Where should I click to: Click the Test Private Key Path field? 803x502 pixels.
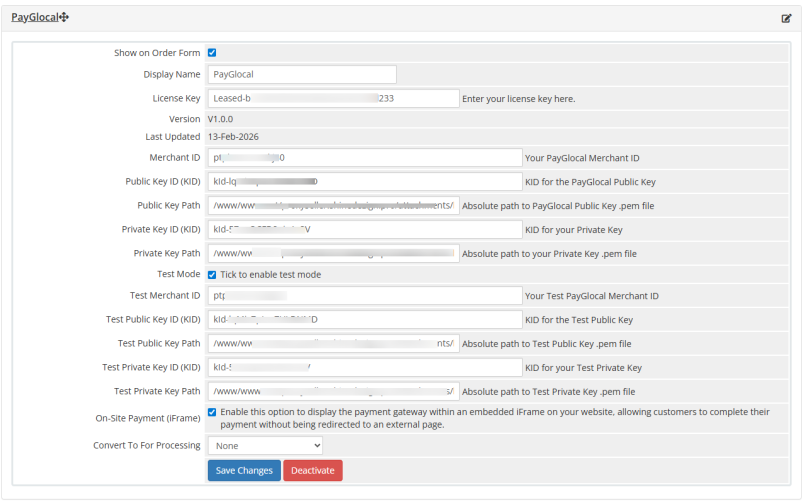pyautogui.click(x=333, y=391)
